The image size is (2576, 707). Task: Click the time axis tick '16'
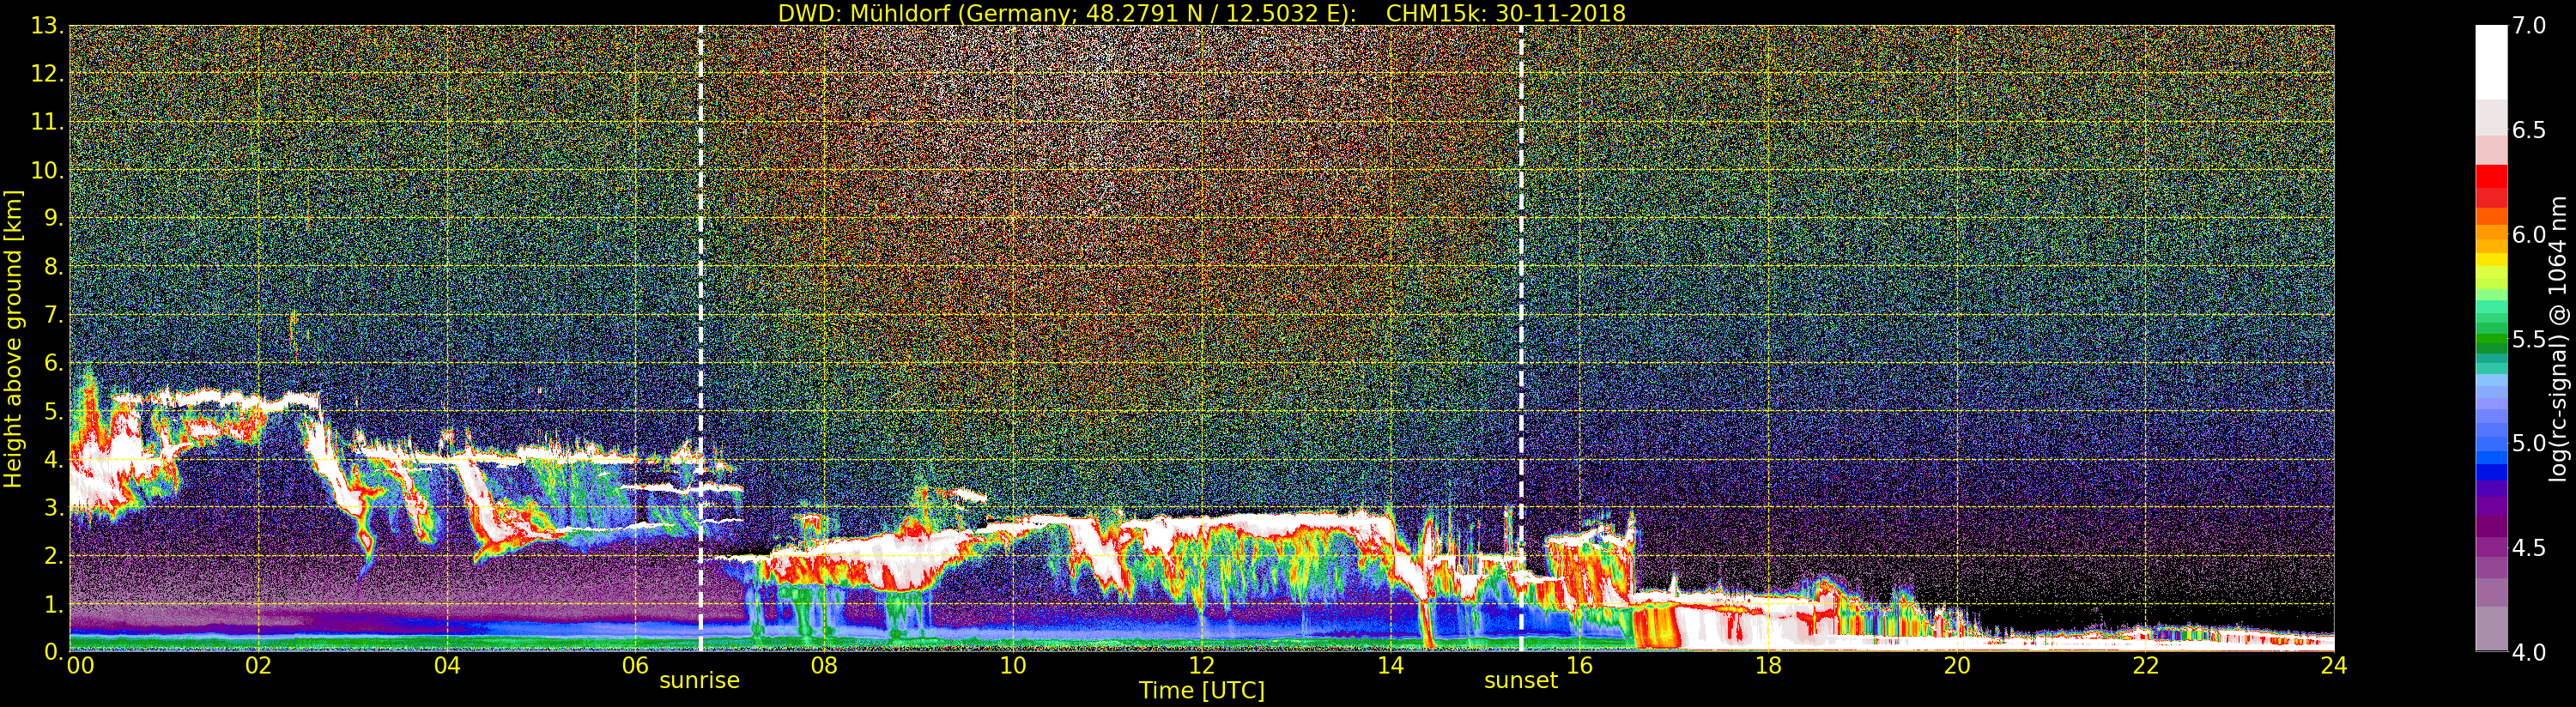point(1579,665)
